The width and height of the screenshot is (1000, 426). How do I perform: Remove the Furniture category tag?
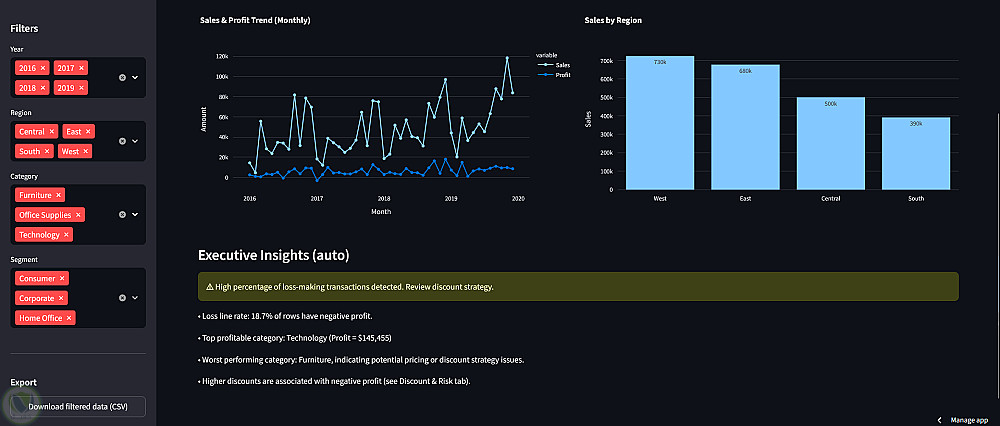tap(59, 195)
